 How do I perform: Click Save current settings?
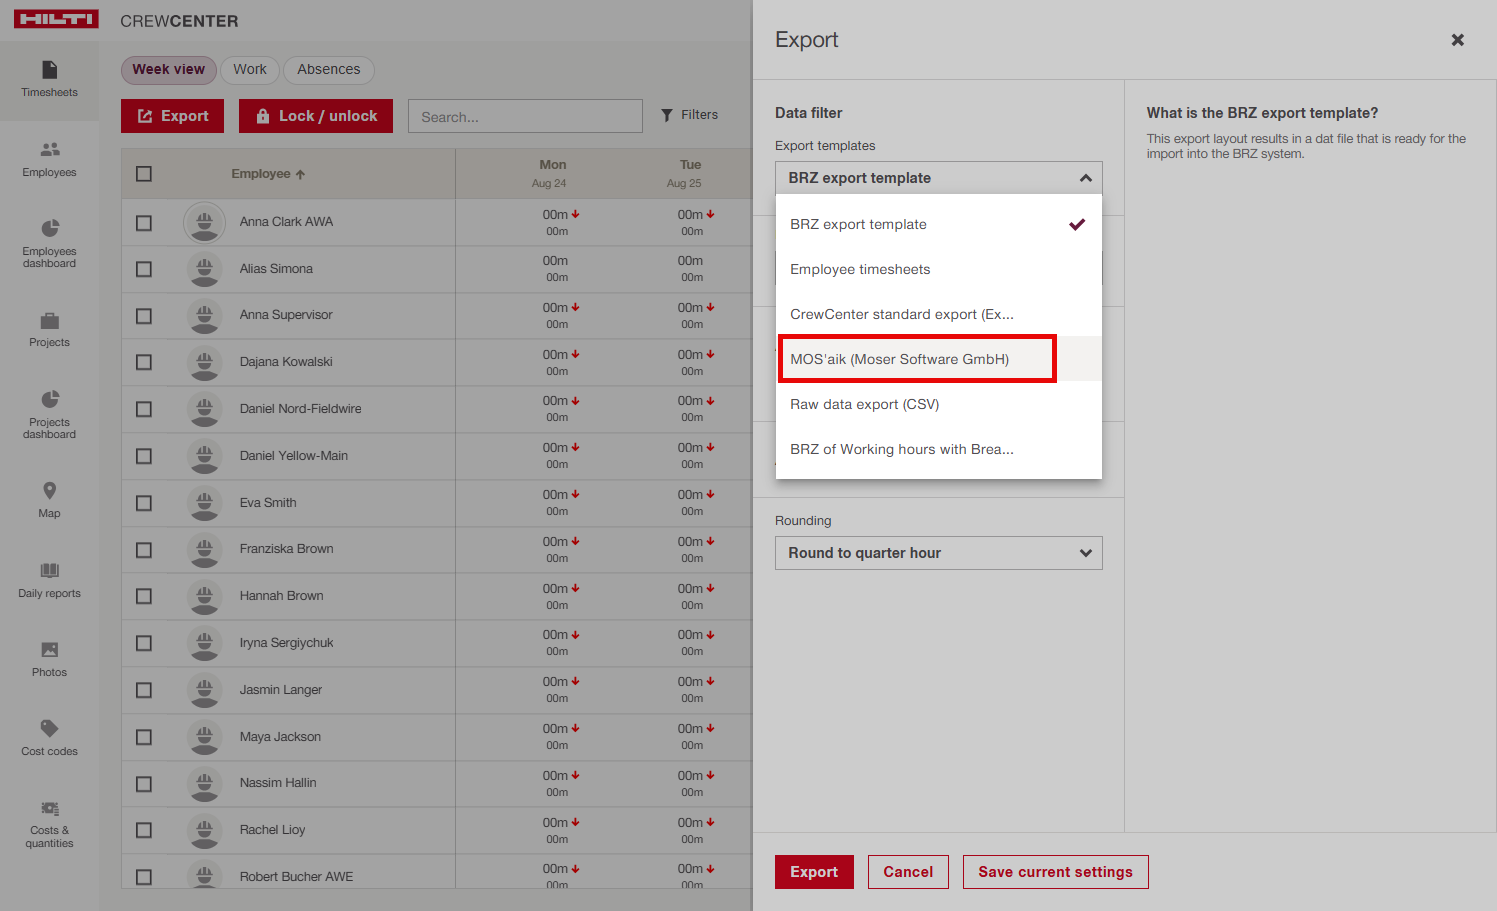point(1055,872)
